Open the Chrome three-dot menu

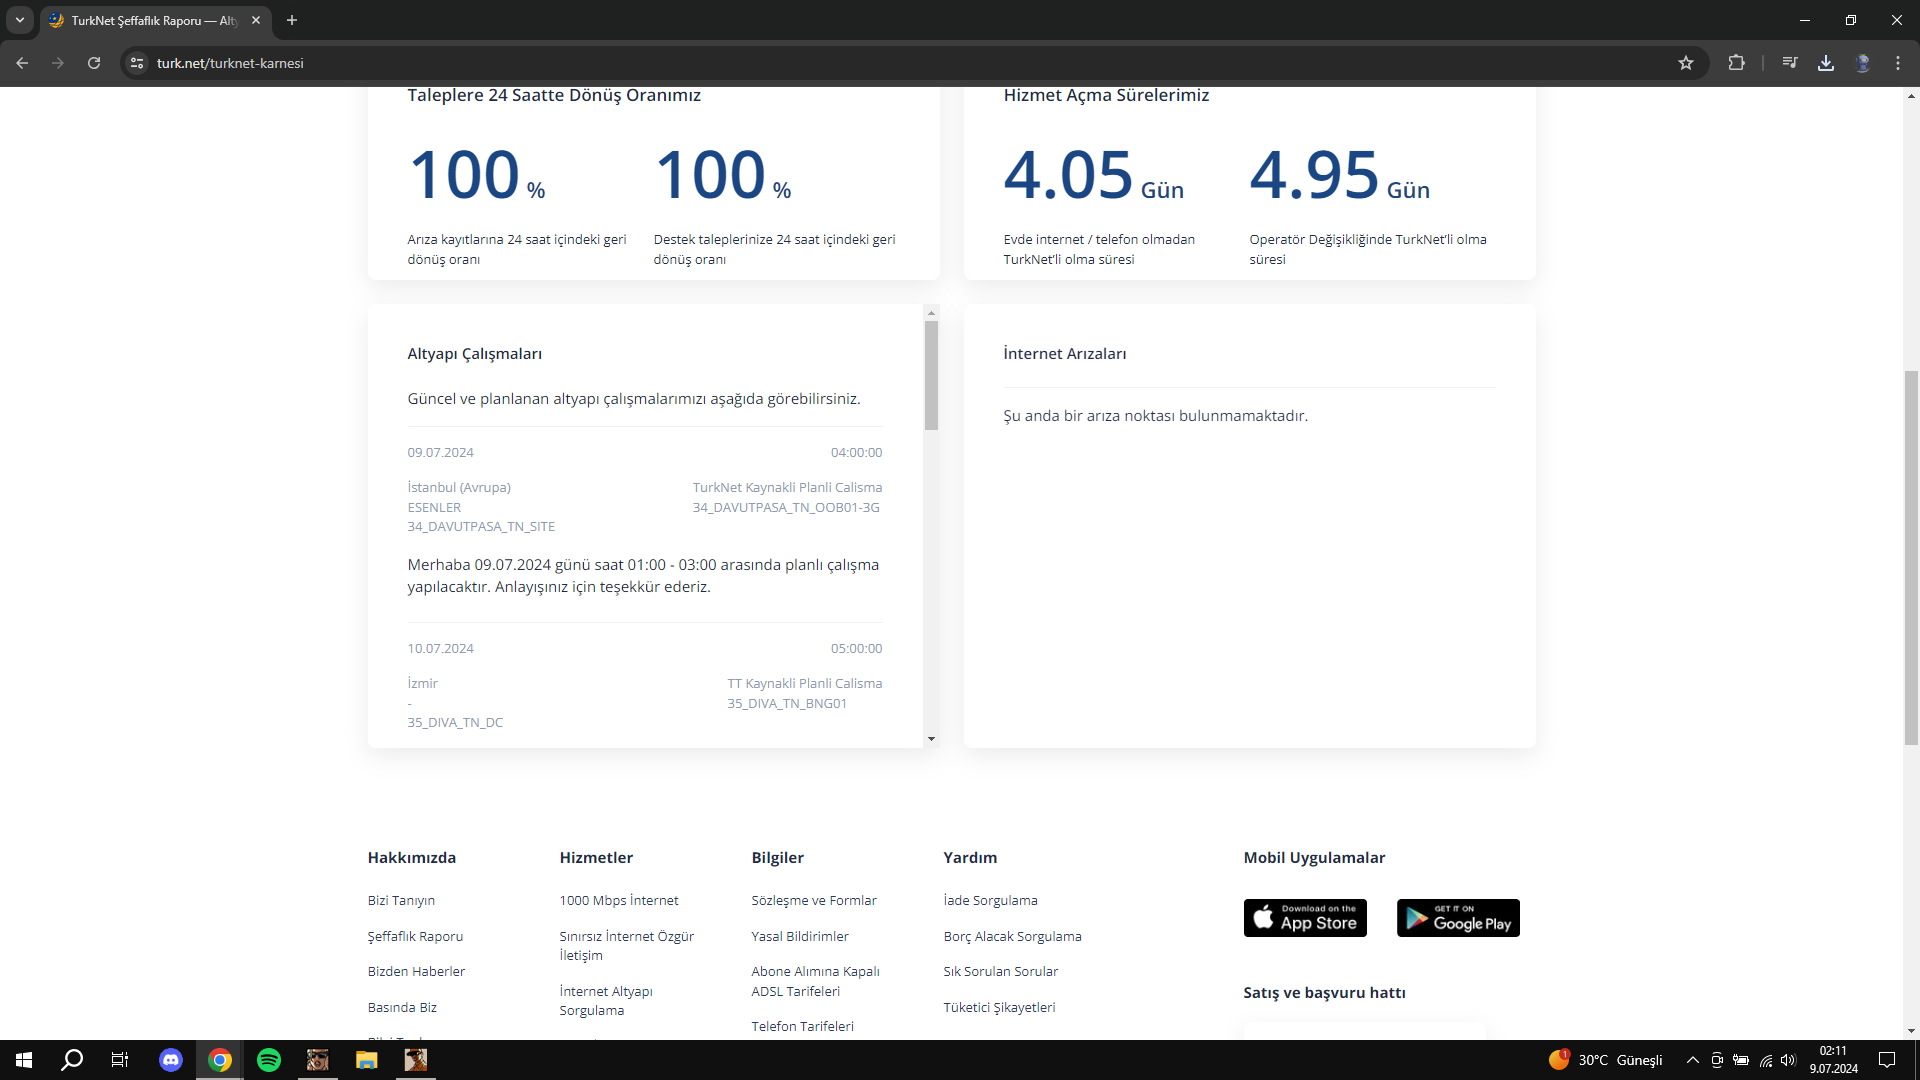pyautogui.click(x=1898, y=63)
